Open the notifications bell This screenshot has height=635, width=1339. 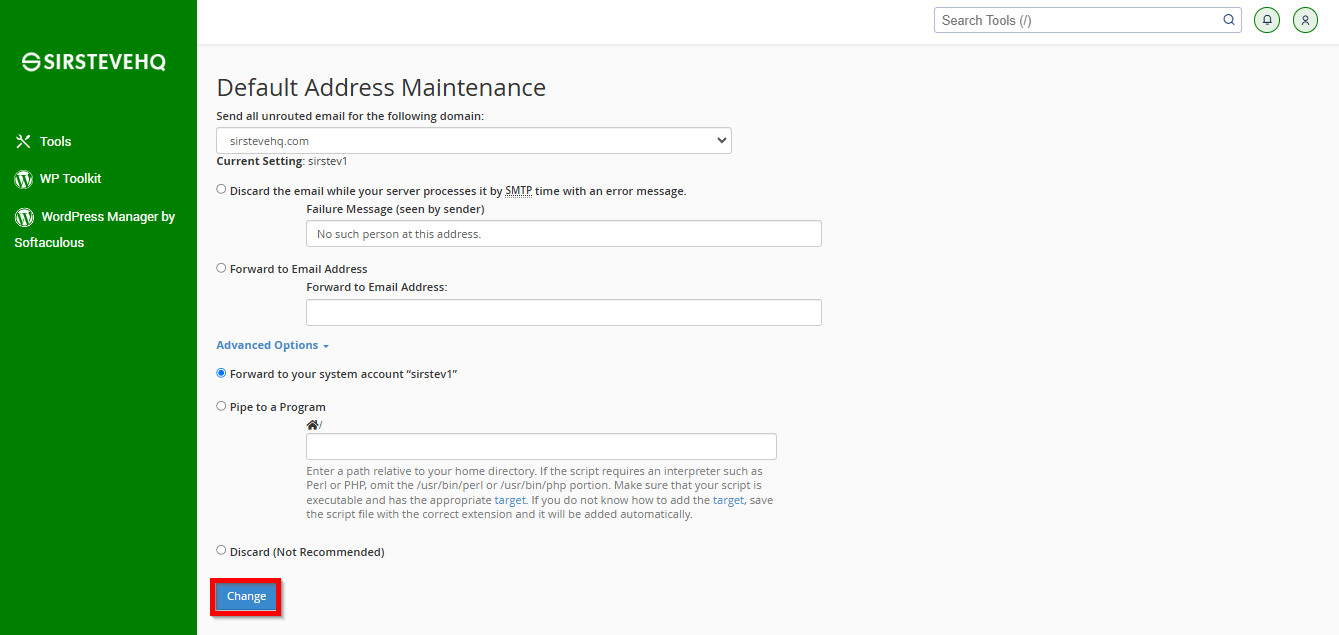click(1267, 20)
